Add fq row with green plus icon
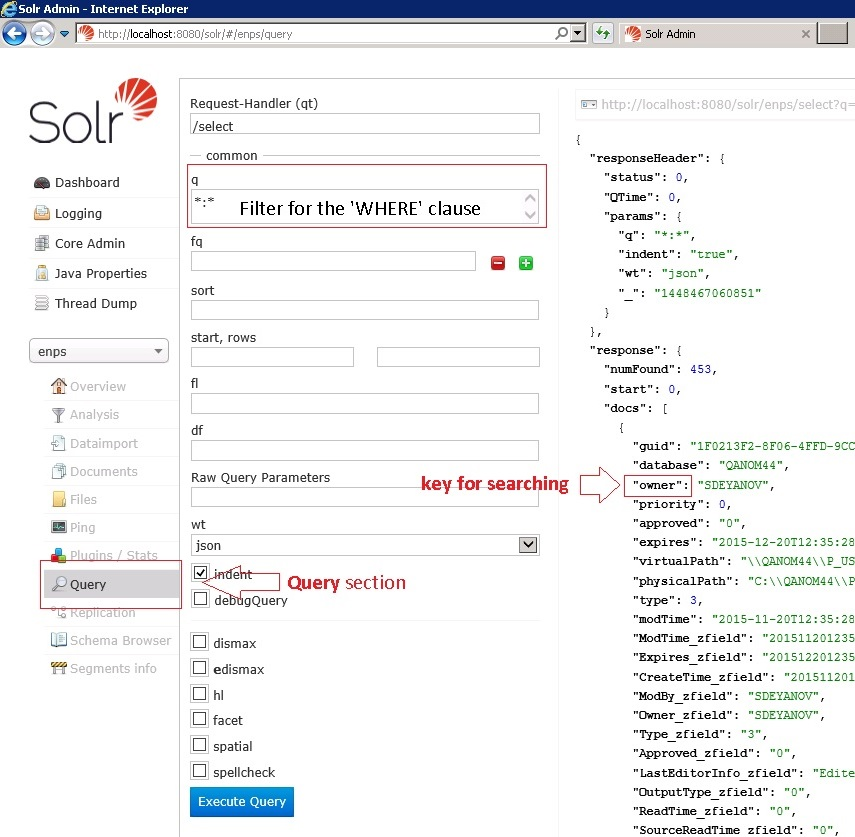This screenshot has width=855, height=837. pyautogui.click(x=526, y=263)
